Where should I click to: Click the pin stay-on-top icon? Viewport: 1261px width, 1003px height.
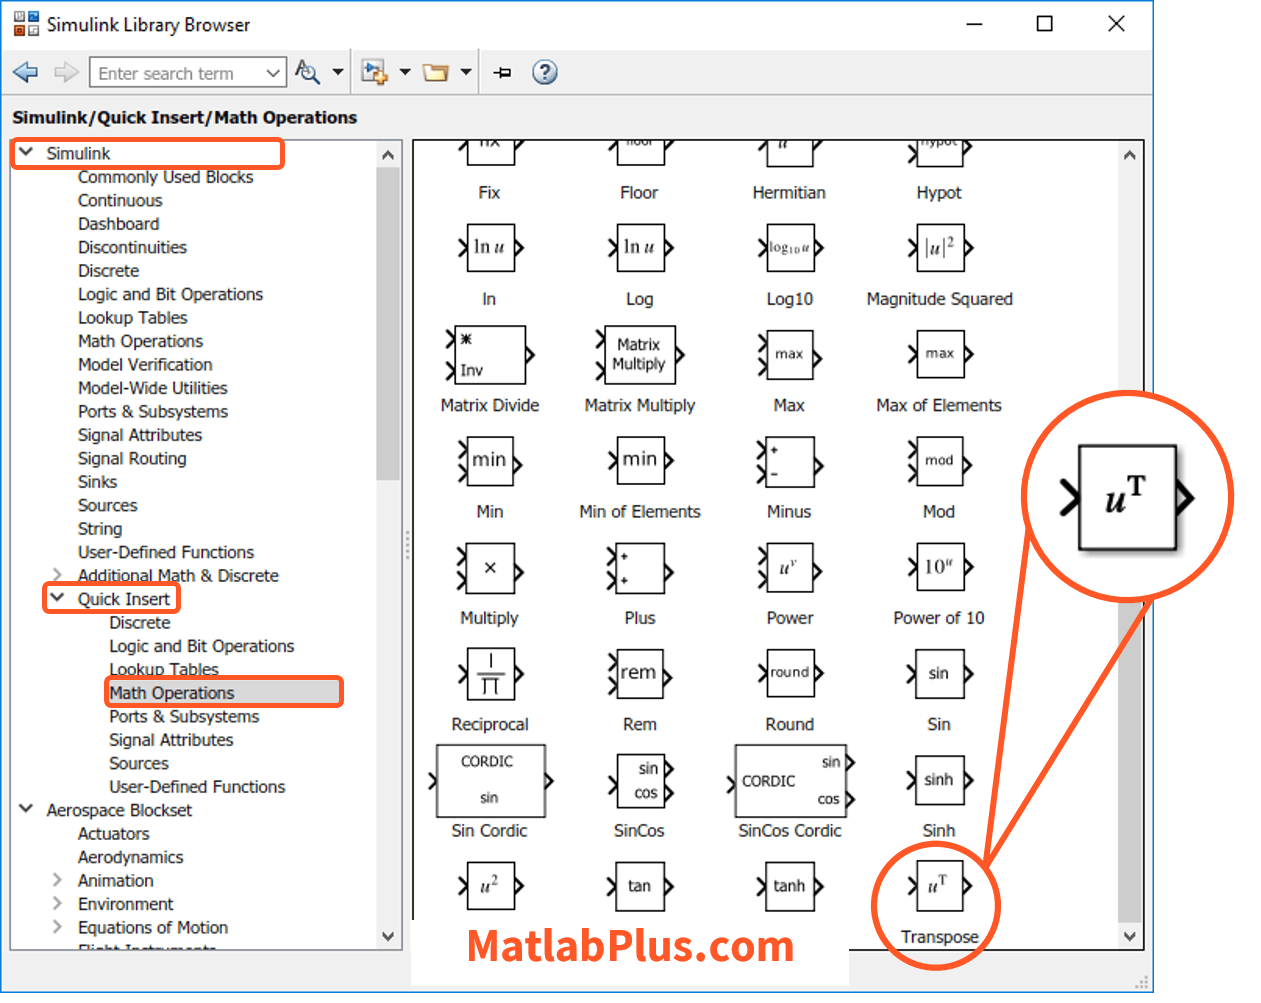pos(503,72)
